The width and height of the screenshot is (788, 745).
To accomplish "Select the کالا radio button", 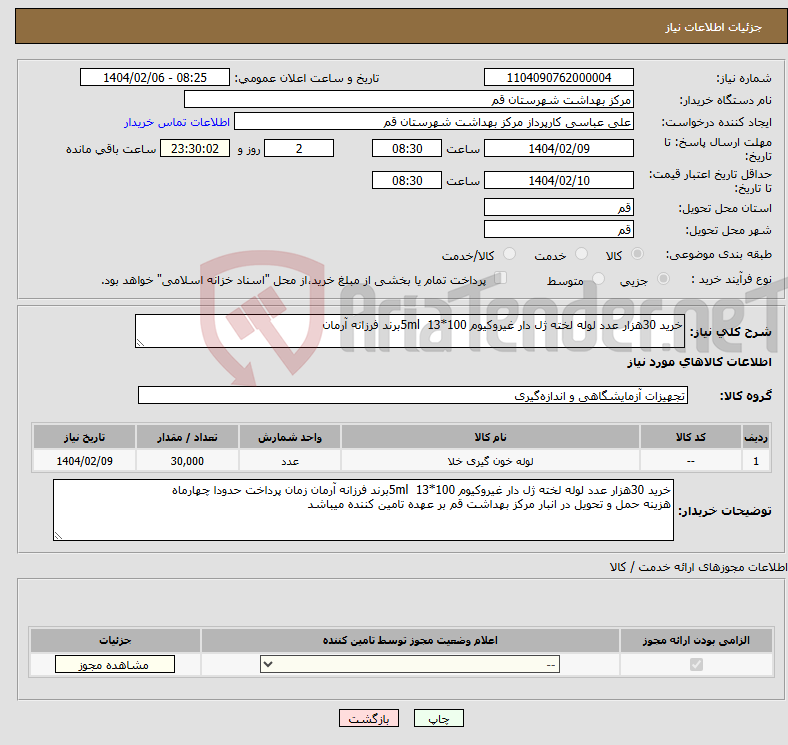I will click(x=638, y=255).
